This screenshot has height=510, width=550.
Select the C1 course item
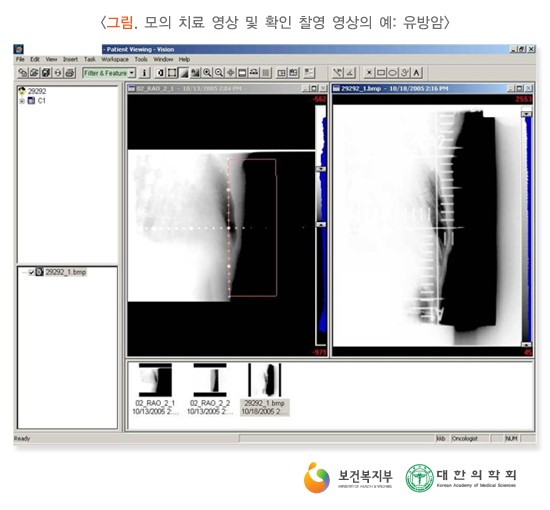pos(41,101)
